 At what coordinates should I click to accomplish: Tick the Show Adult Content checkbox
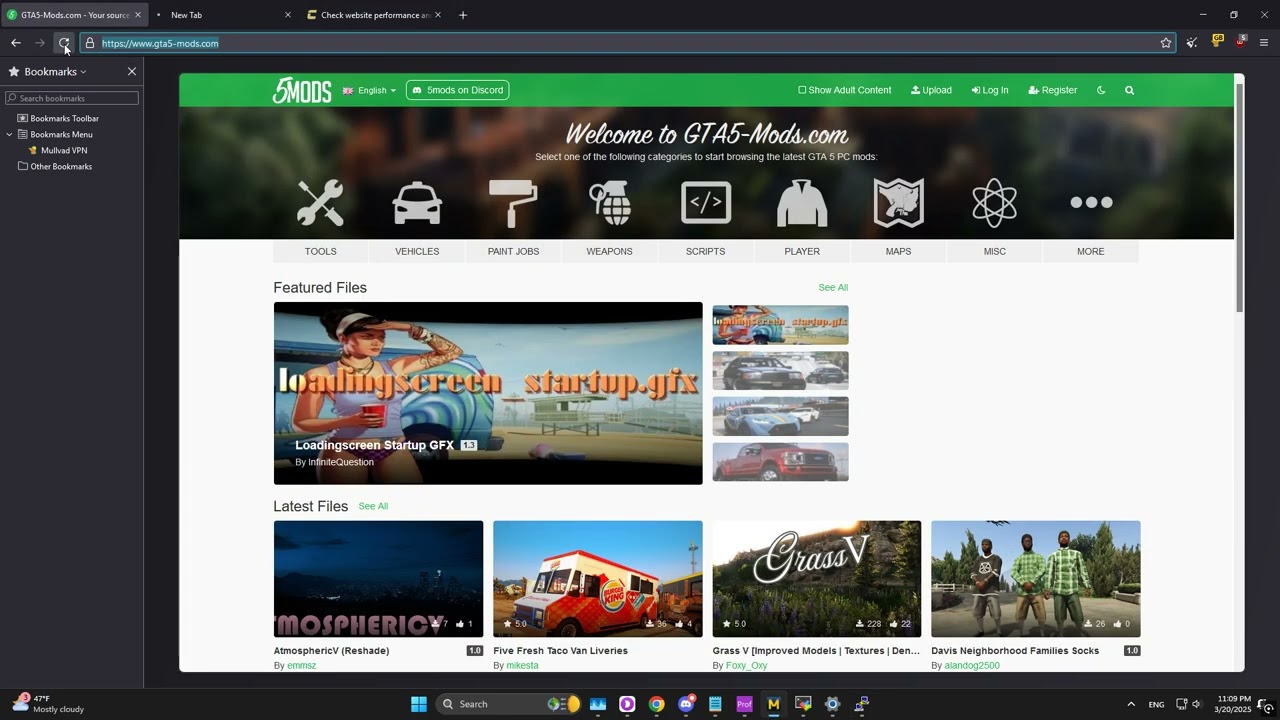pos(802,90)
